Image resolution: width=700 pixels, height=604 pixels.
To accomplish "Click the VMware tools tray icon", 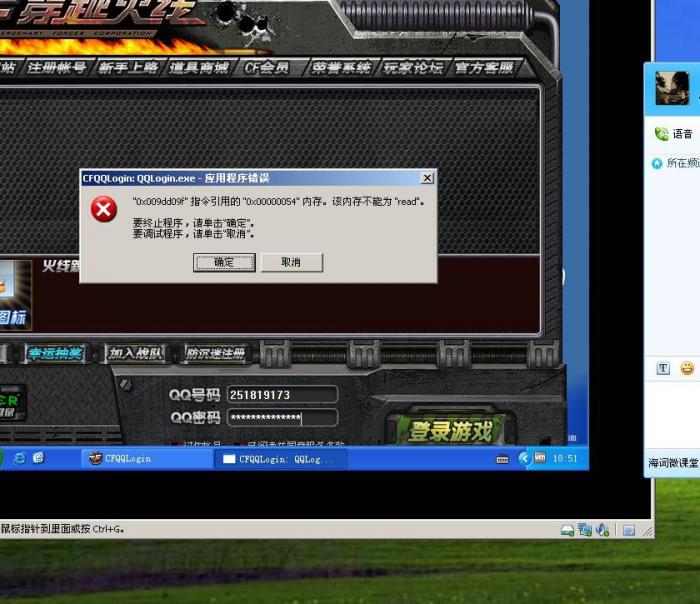I will click(x=540, y=458).
